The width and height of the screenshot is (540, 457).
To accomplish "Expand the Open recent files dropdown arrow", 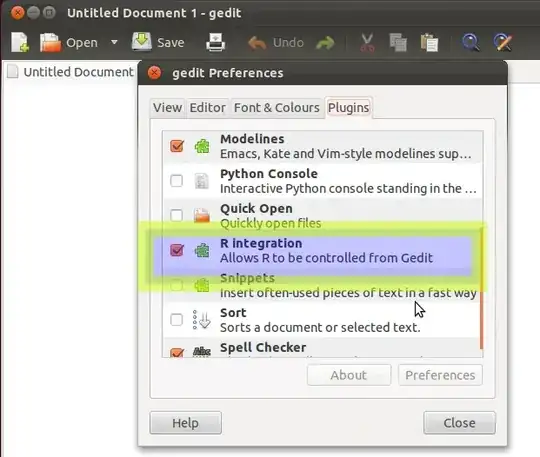I will [114, 42].
